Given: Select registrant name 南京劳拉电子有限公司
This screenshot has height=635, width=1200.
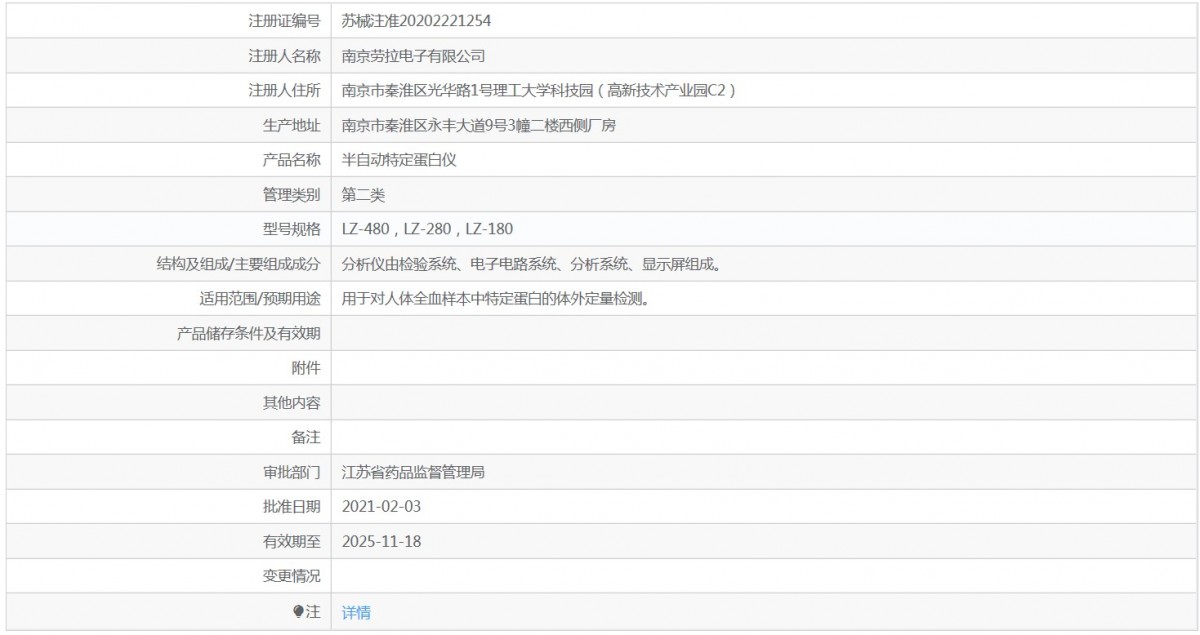Looking at the screenshot, I should tap(413, 55).
